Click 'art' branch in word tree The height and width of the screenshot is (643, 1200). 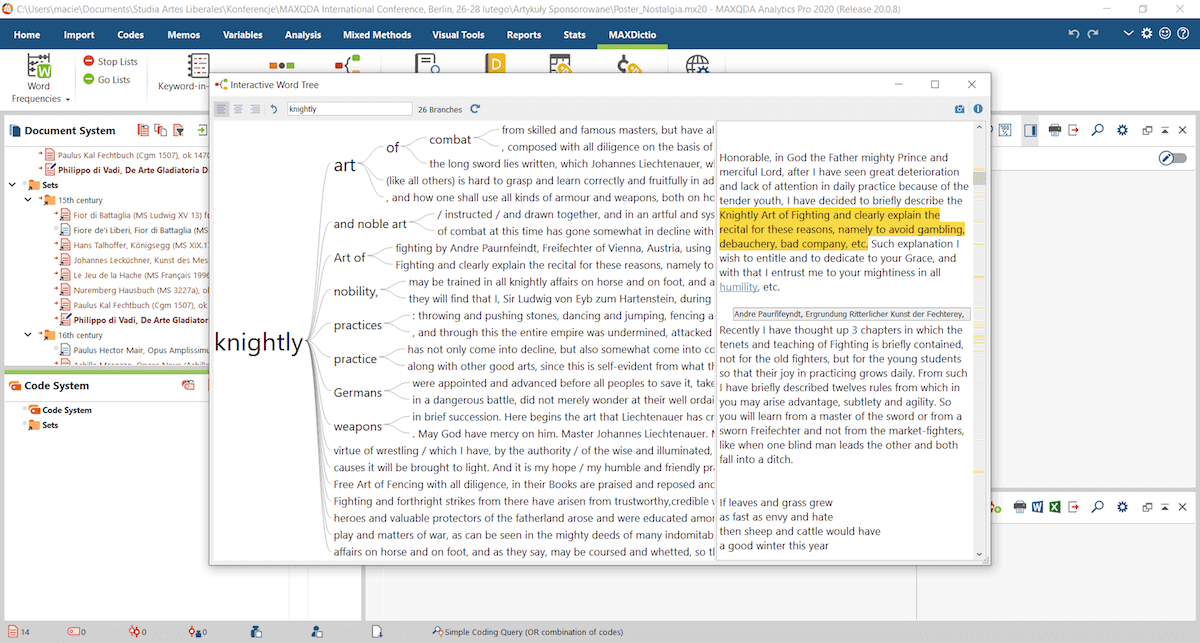point(345,166)
